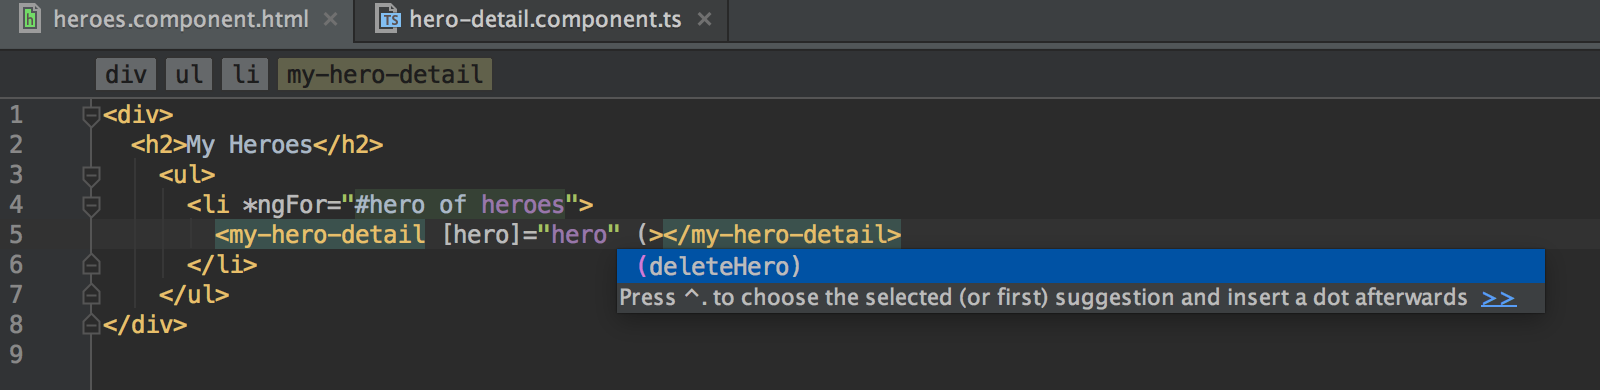Collapse the li fold marker on line 4
Screen dimensions: 1600x390
[91, 205]
